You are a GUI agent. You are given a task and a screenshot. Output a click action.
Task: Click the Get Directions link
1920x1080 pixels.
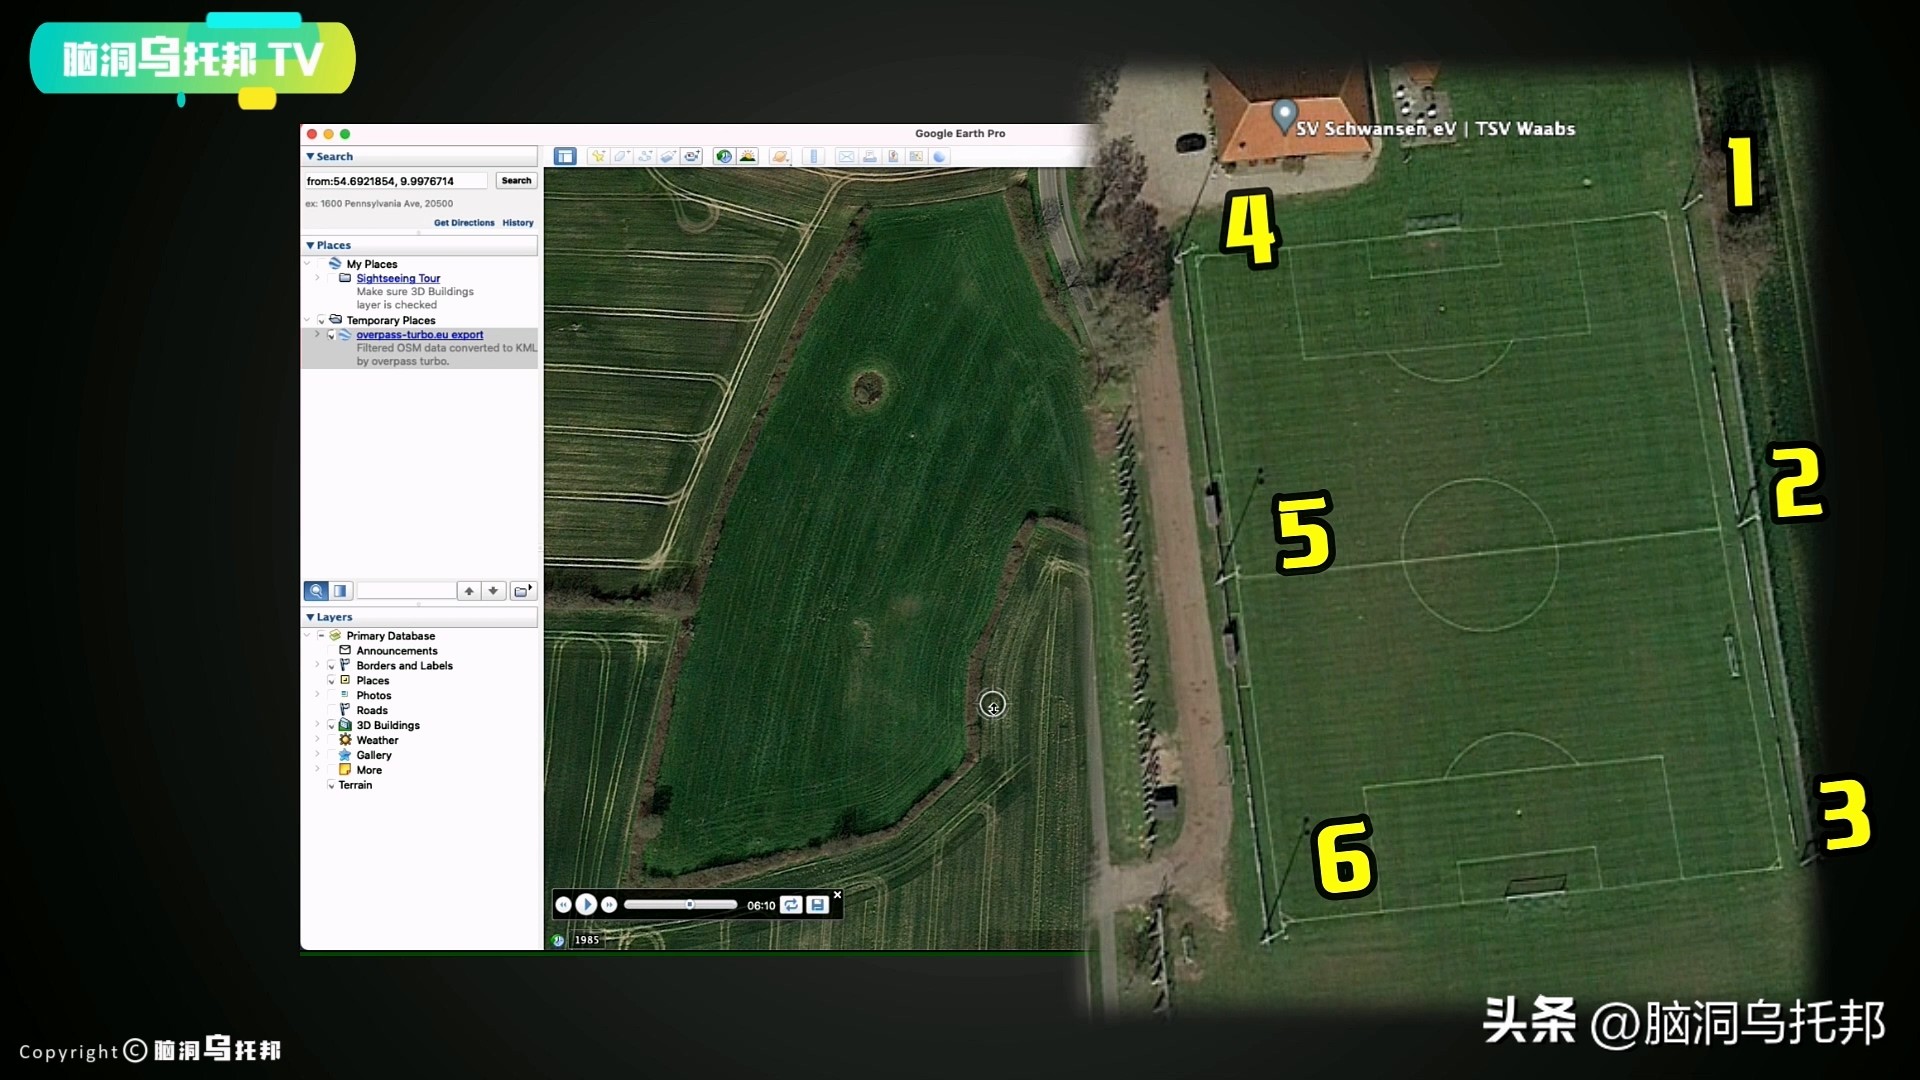pos(464,223)
